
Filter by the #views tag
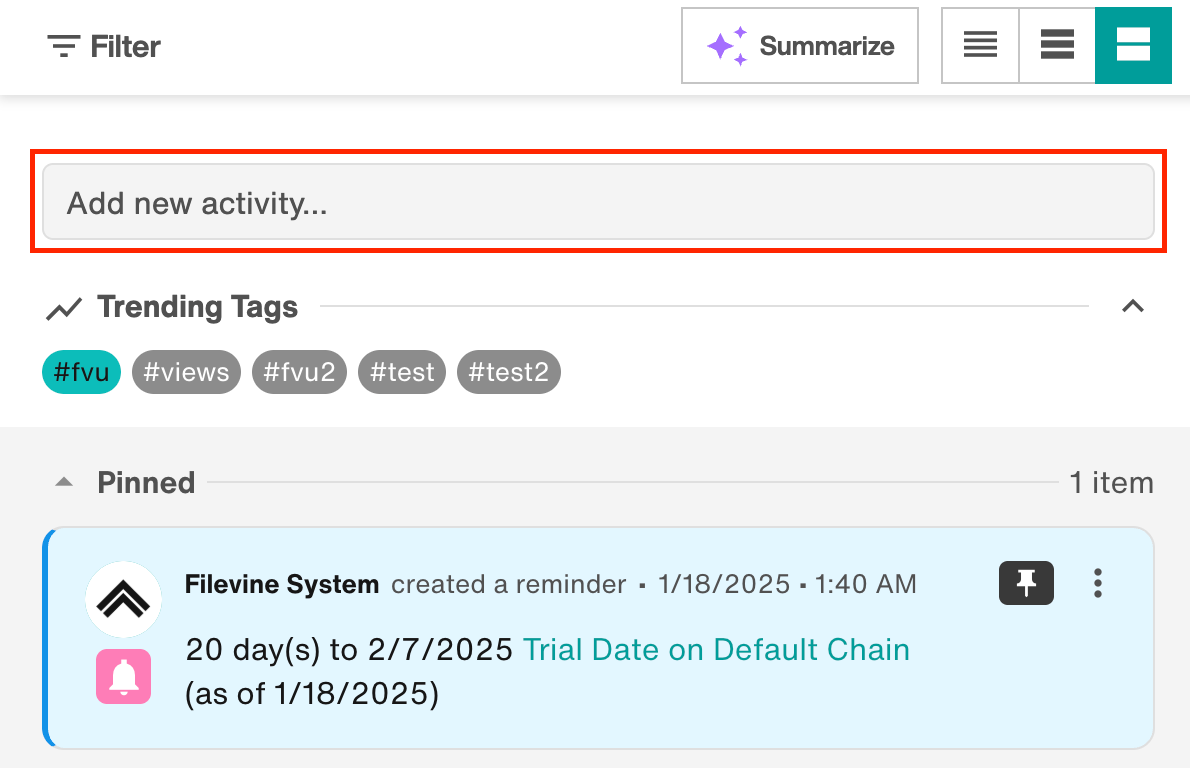click(x=186, y=372)
